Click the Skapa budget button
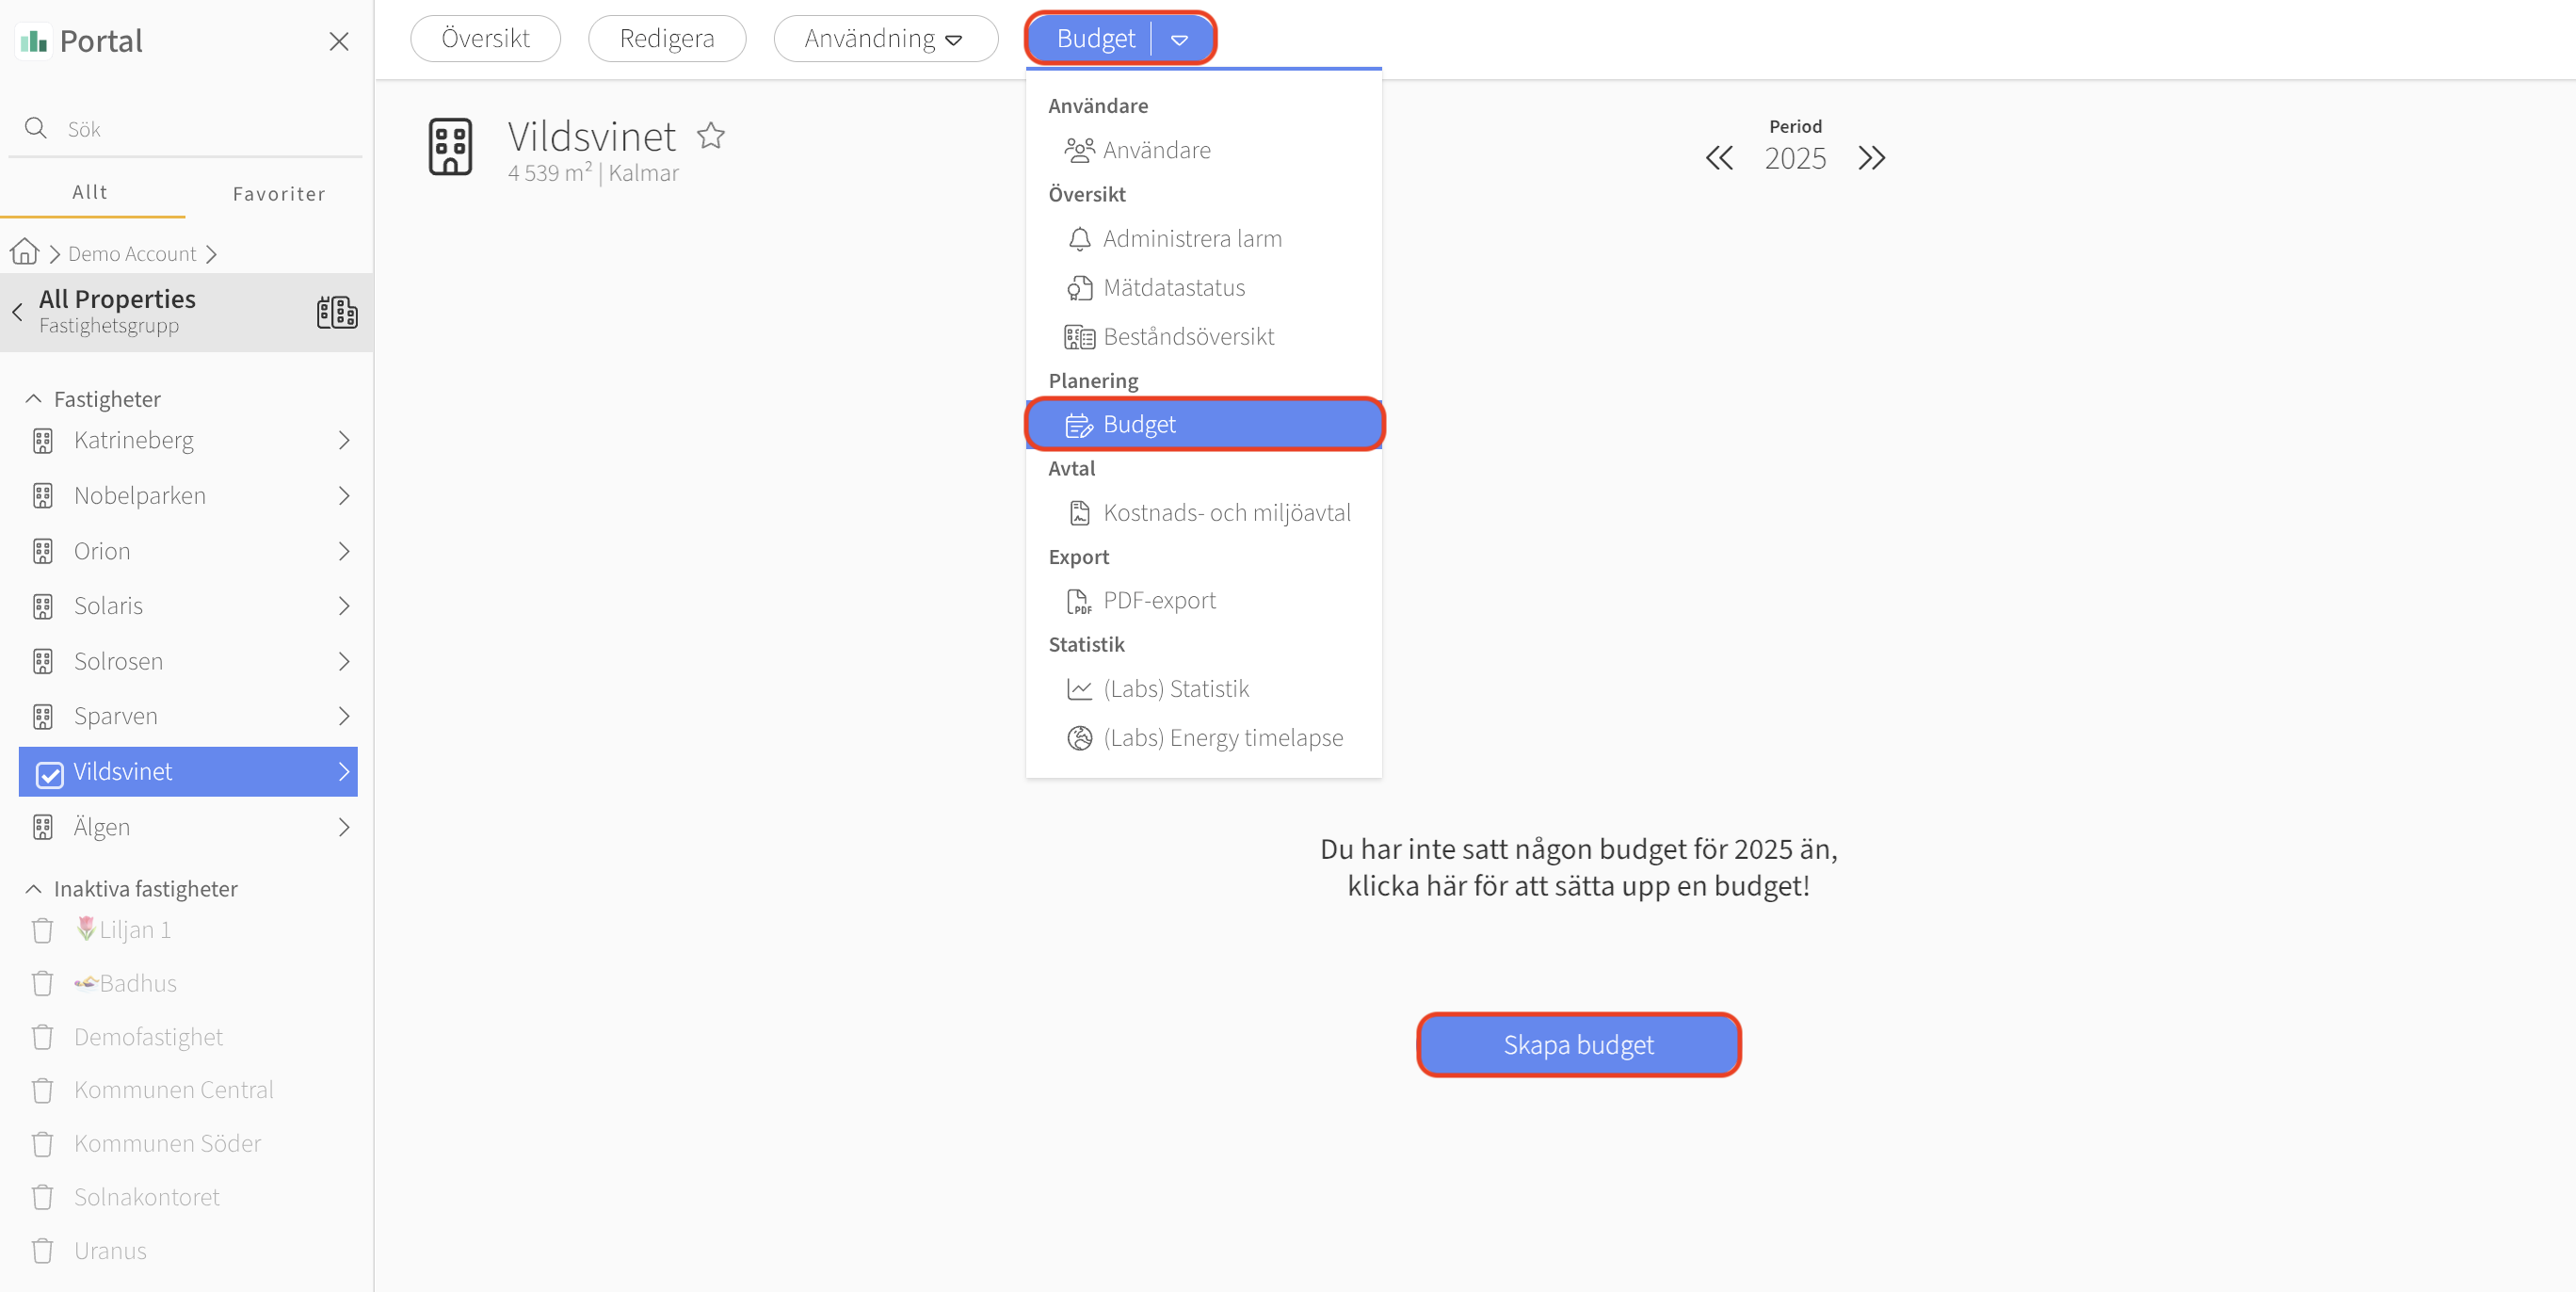Viewport: 2576px width, 1292px height. (x=1578, y=1045)
